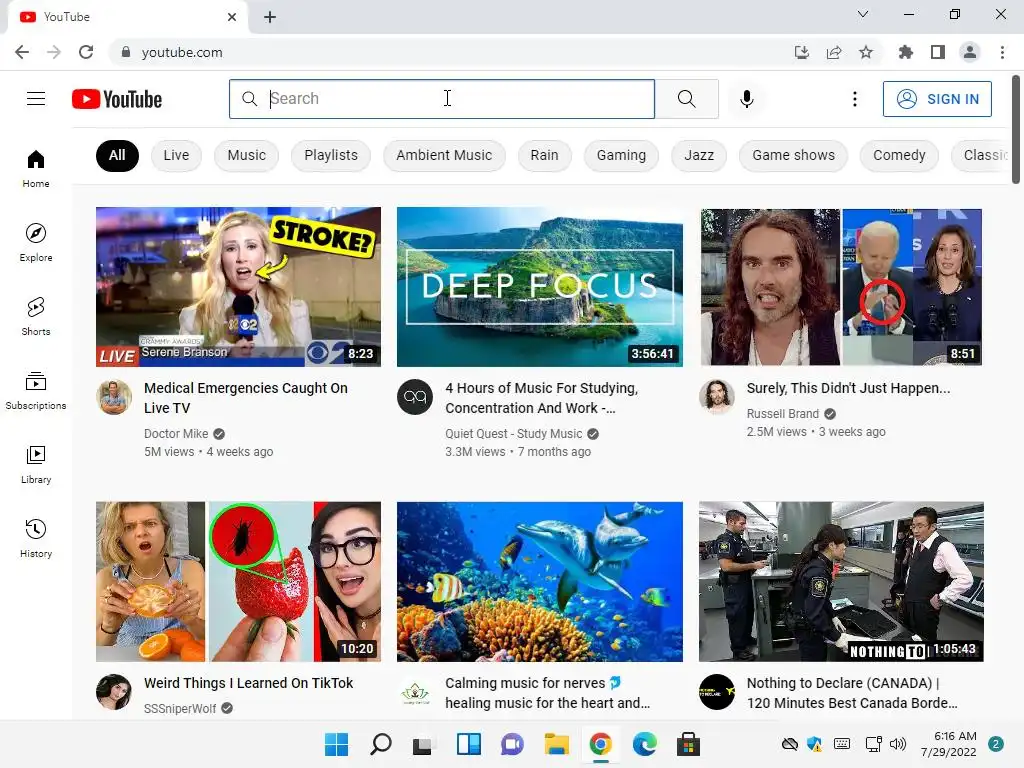Focus the YouTube search field

click(x=441, y=99)
